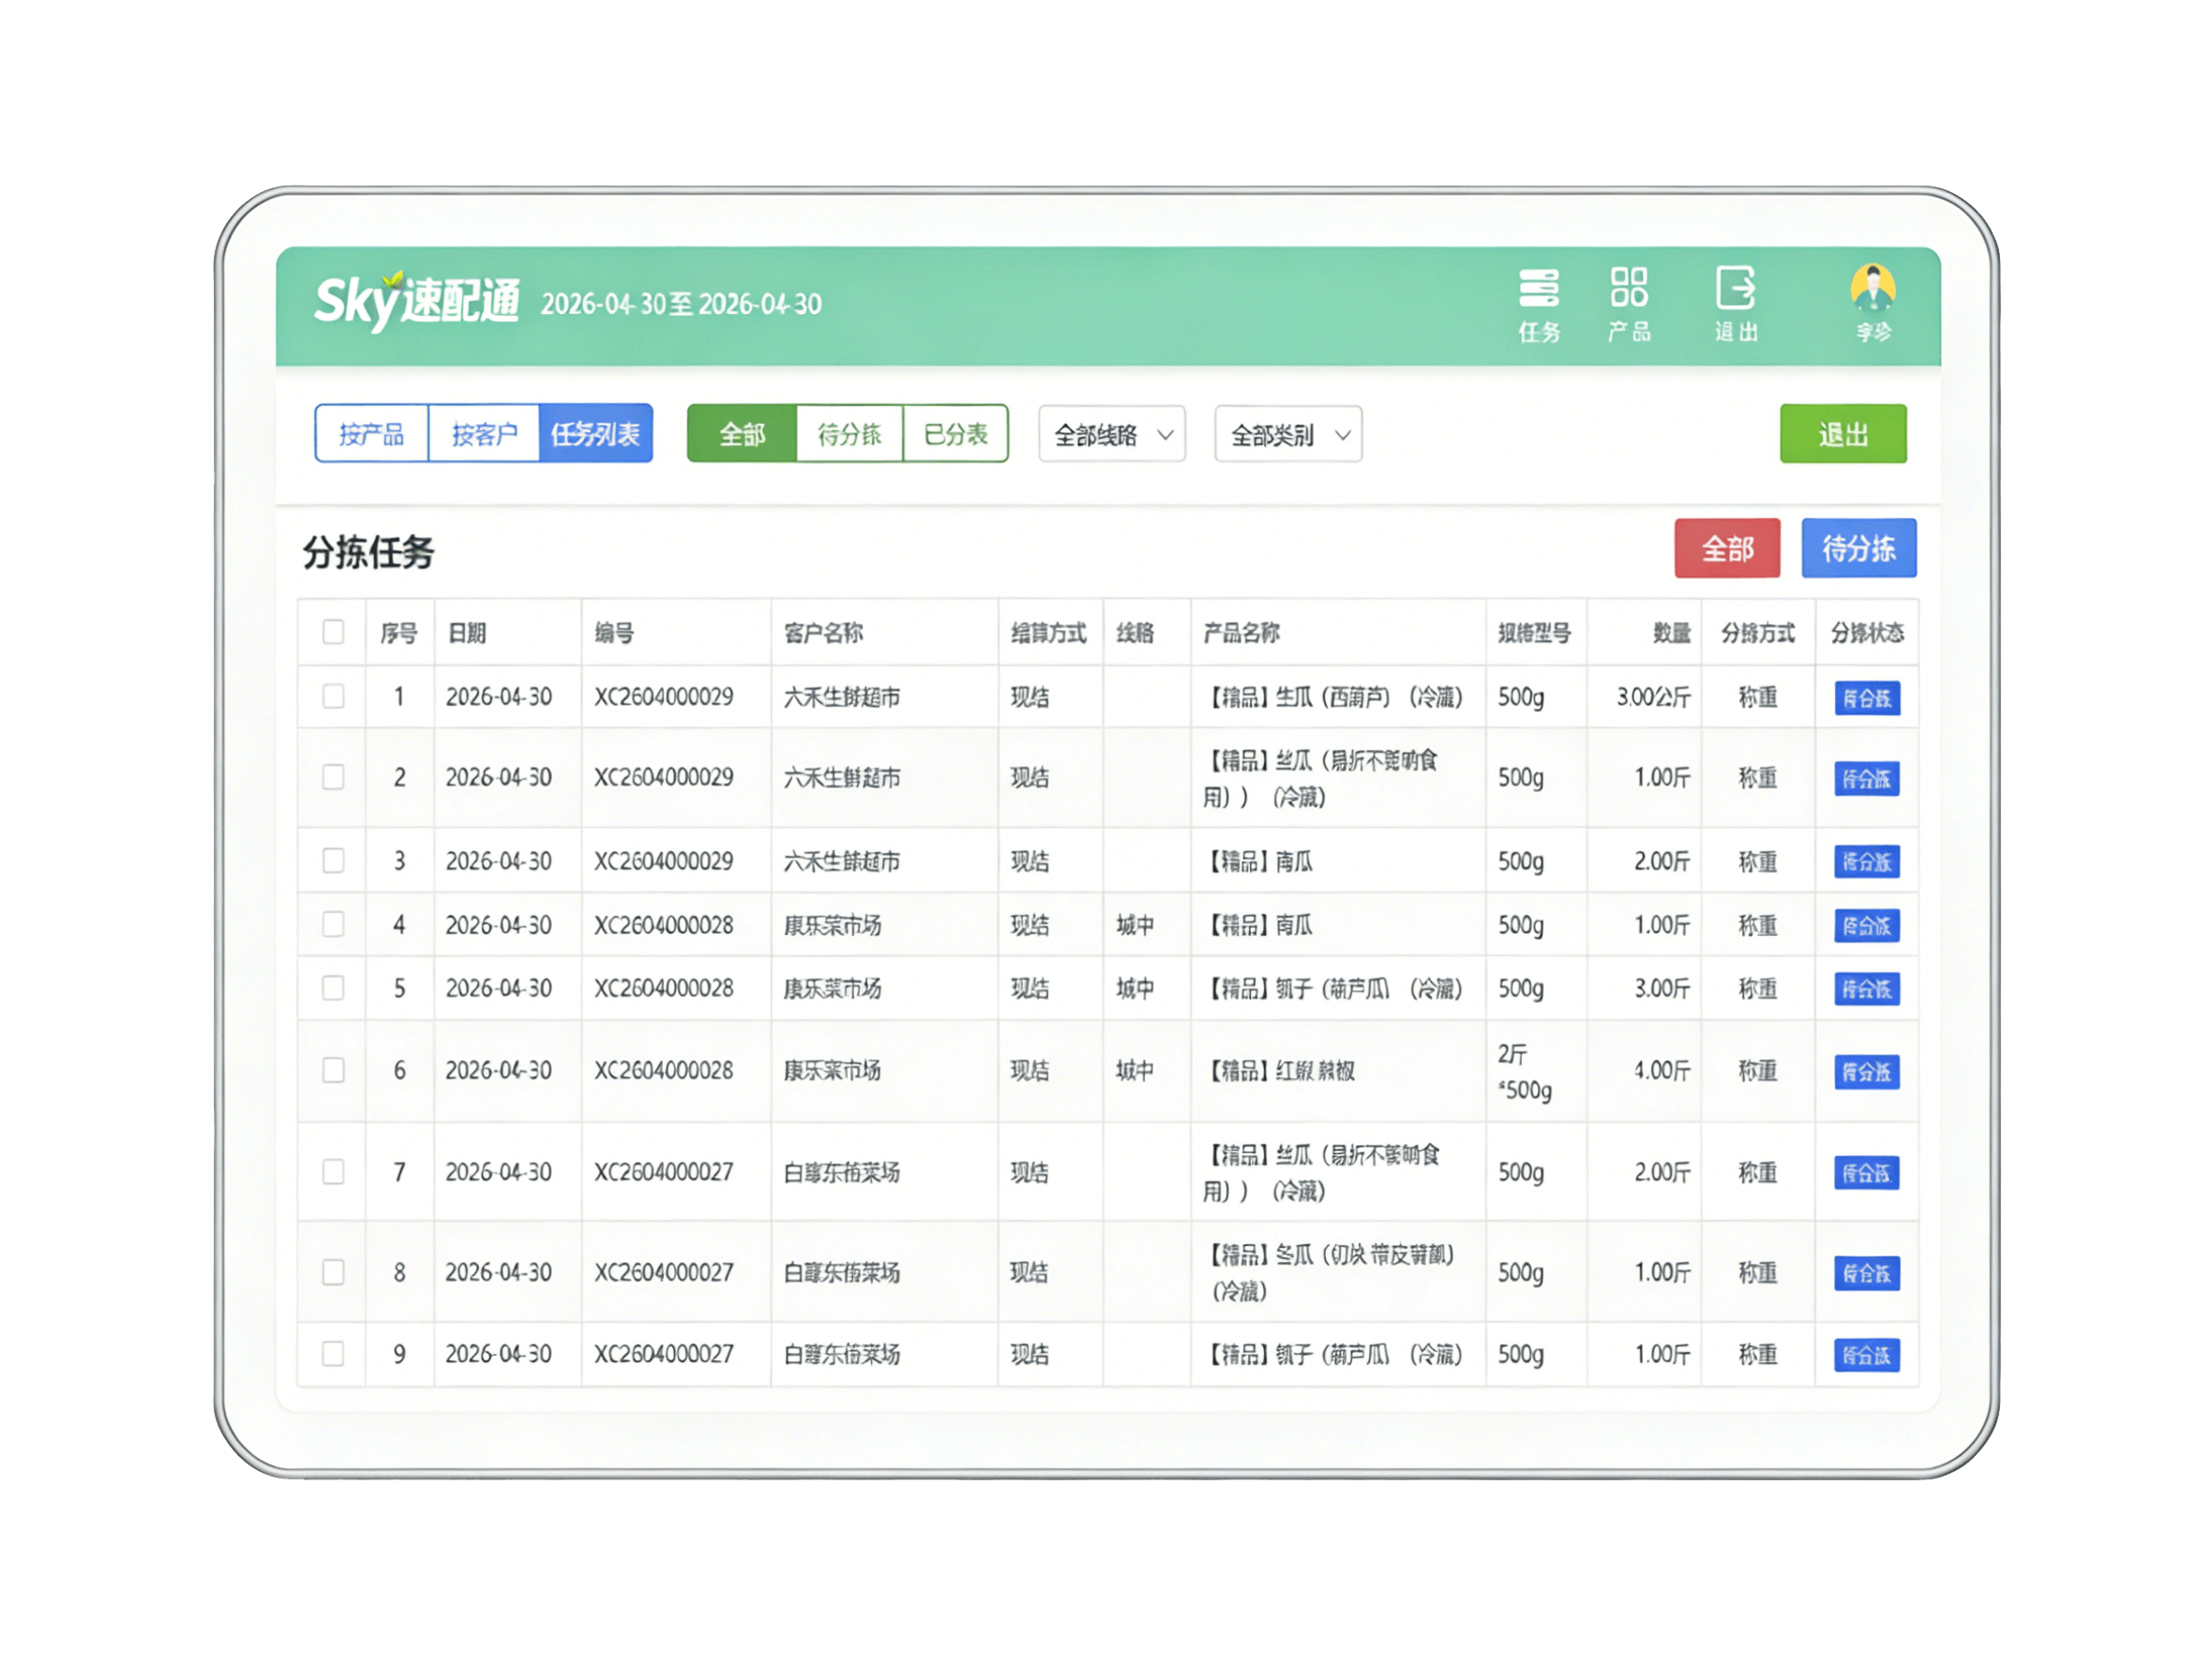The height and width of the screenshot is (1665, 2212).
Task: Click the 称重 cell in row 3
Action: coord(1757,861)
